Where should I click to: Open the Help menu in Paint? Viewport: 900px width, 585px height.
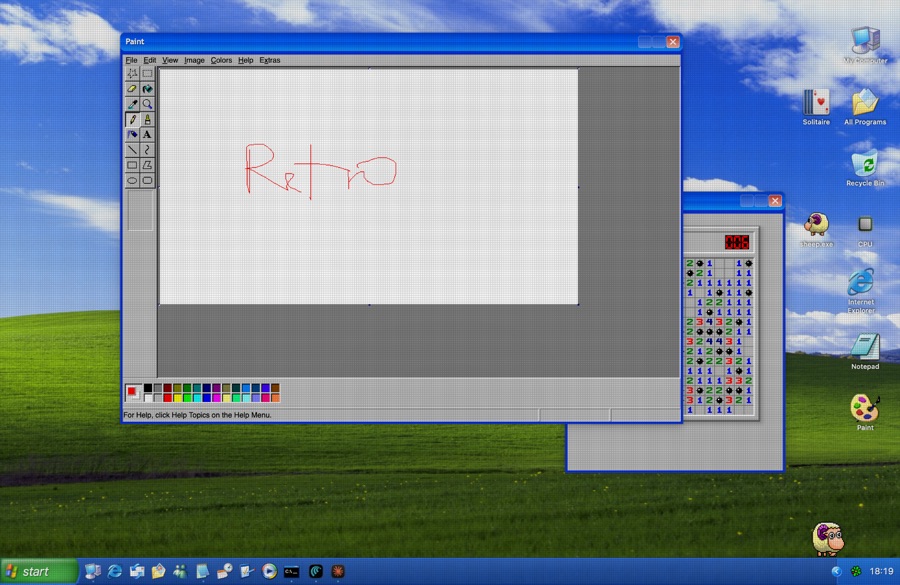tap(246, 60)
